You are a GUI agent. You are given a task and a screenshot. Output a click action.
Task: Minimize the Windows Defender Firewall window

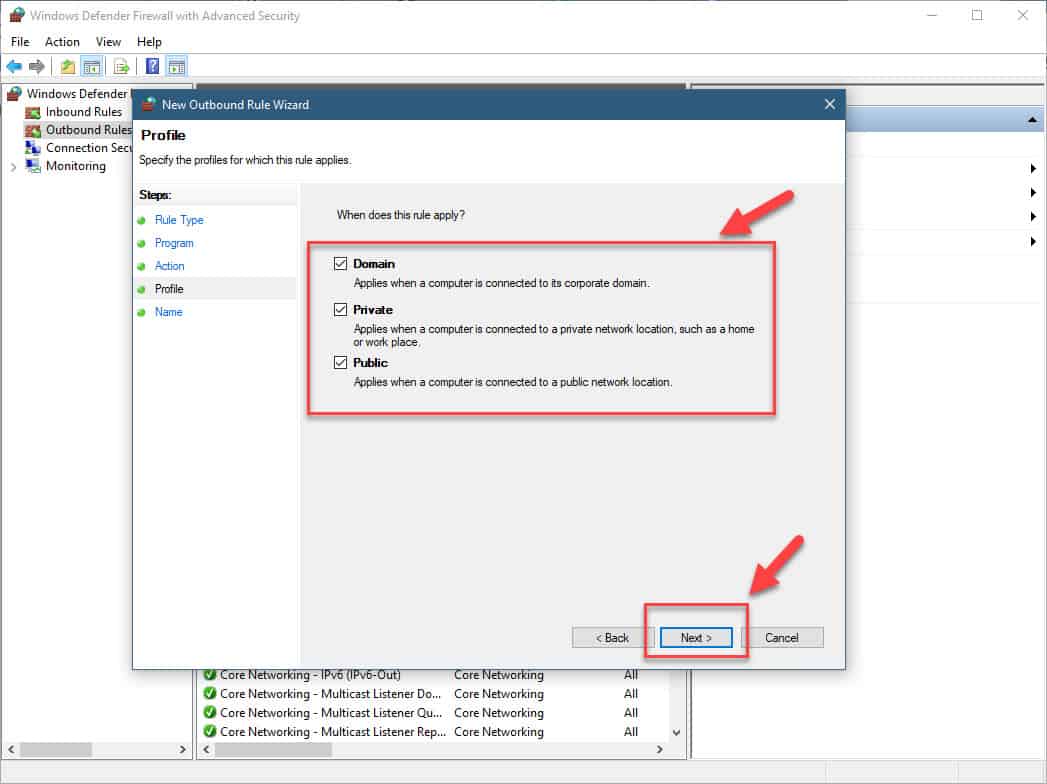click(932, 15)
